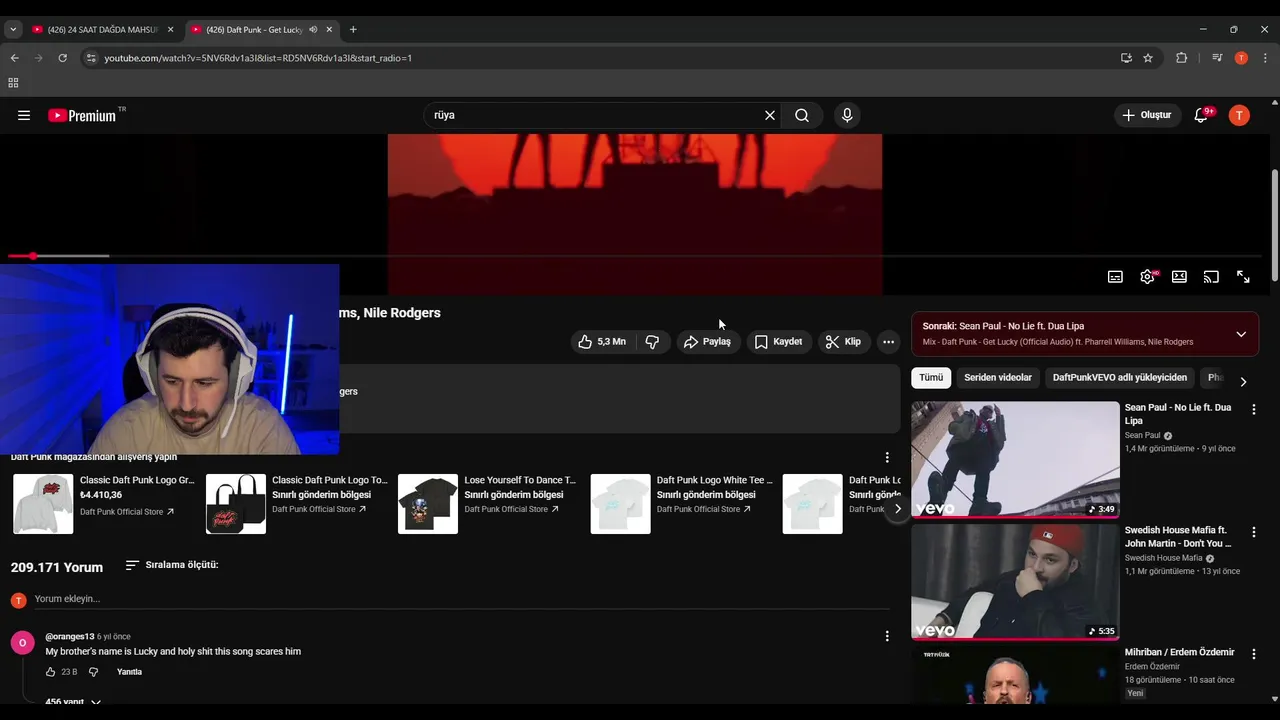Image resolution: width=1280 pixels, height=720 pixels.
Task: Share the video with Paylaş
Action: point(707,342)
